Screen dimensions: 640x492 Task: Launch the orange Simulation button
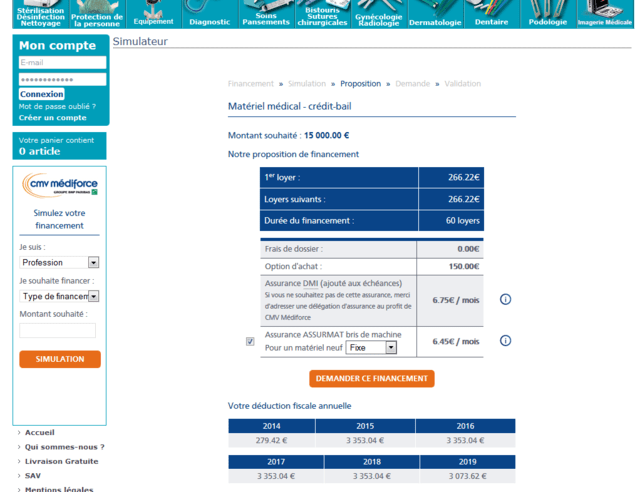[60, 359]
